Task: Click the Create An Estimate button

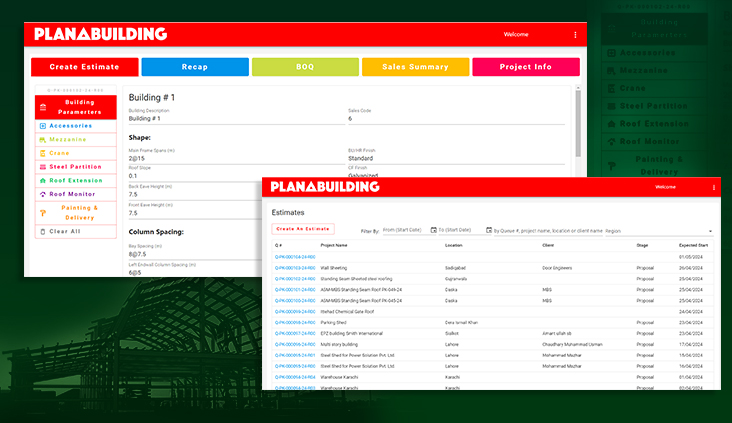Action: click(303, 229)
